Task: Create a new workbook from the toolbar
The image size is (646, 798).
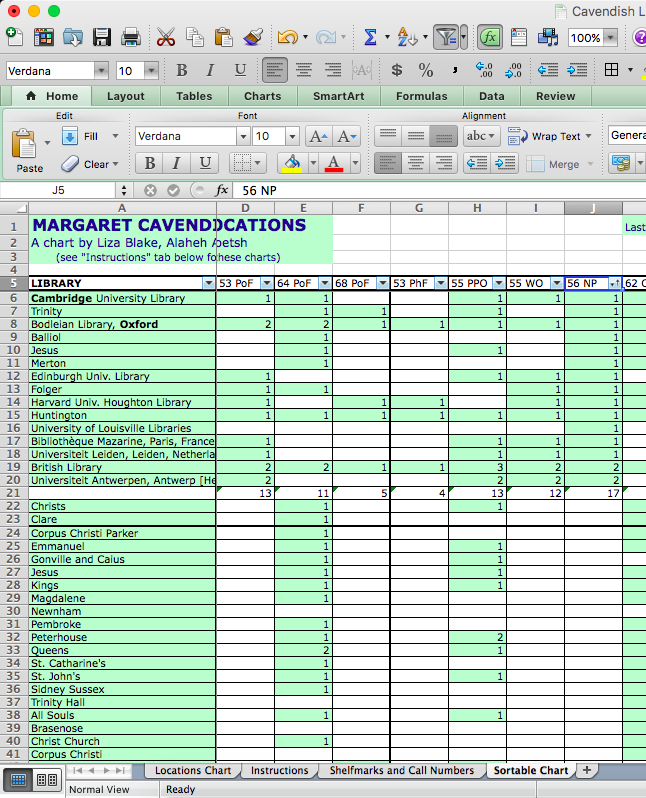Action: click(x=14, y=37)
